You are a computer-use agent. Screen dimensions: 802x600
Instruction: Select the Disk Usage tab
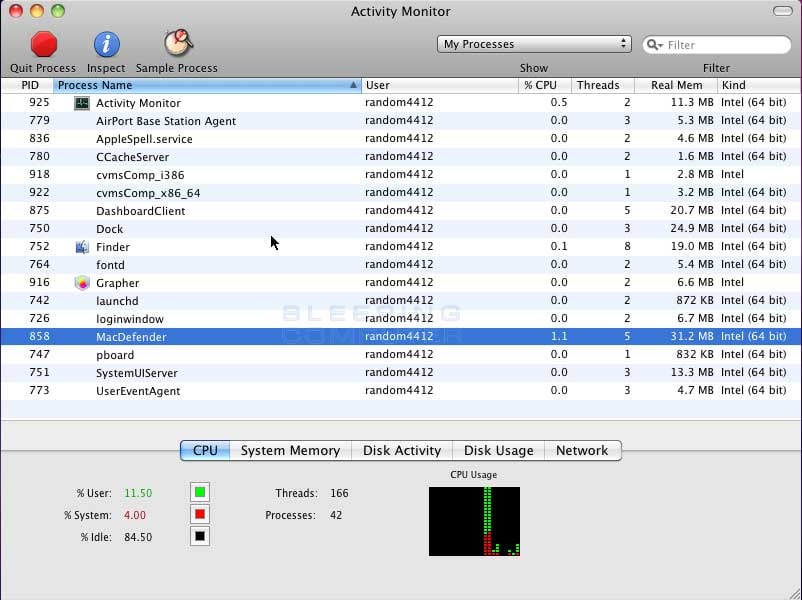pos(499,451)
